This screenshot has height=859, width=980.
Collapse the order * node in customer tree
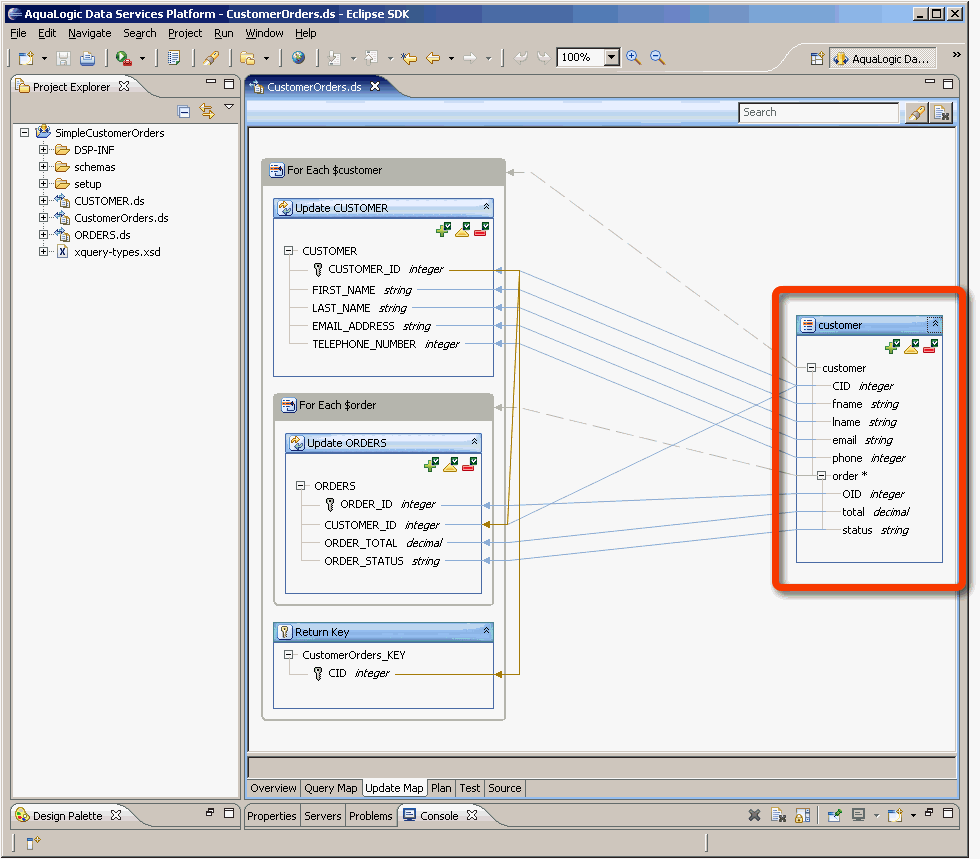pos(821,476)
